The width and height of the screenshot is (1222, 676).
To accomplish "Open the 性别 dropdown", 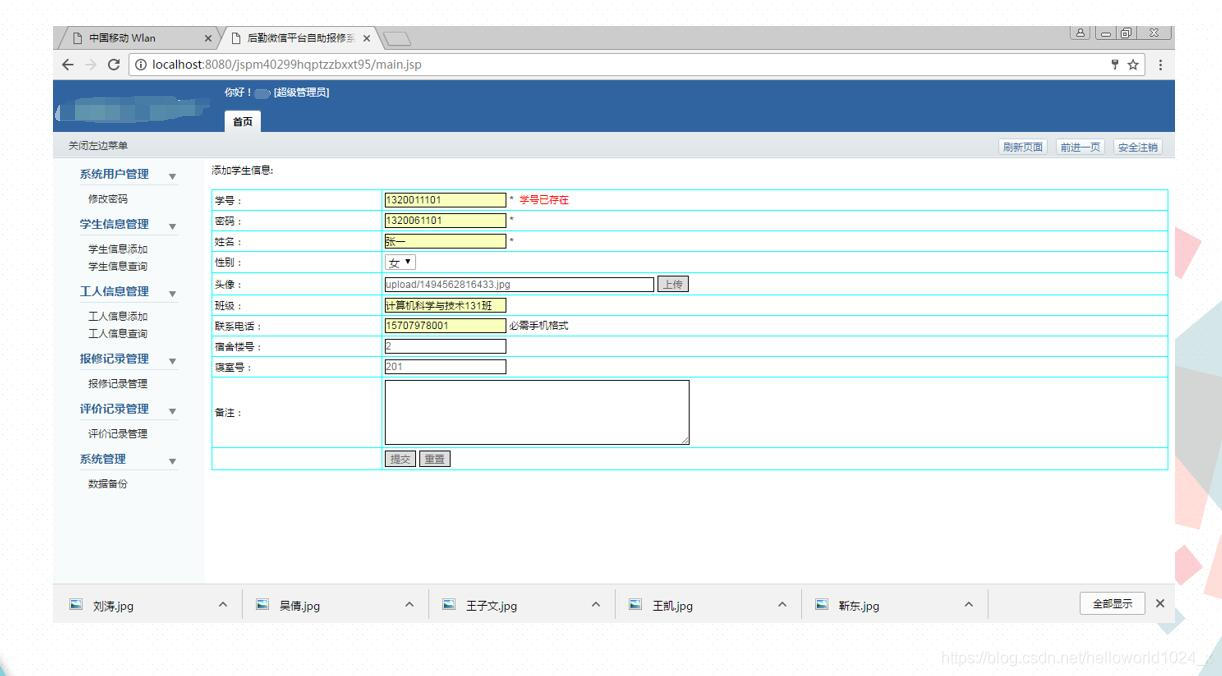I will coord(401,262).
